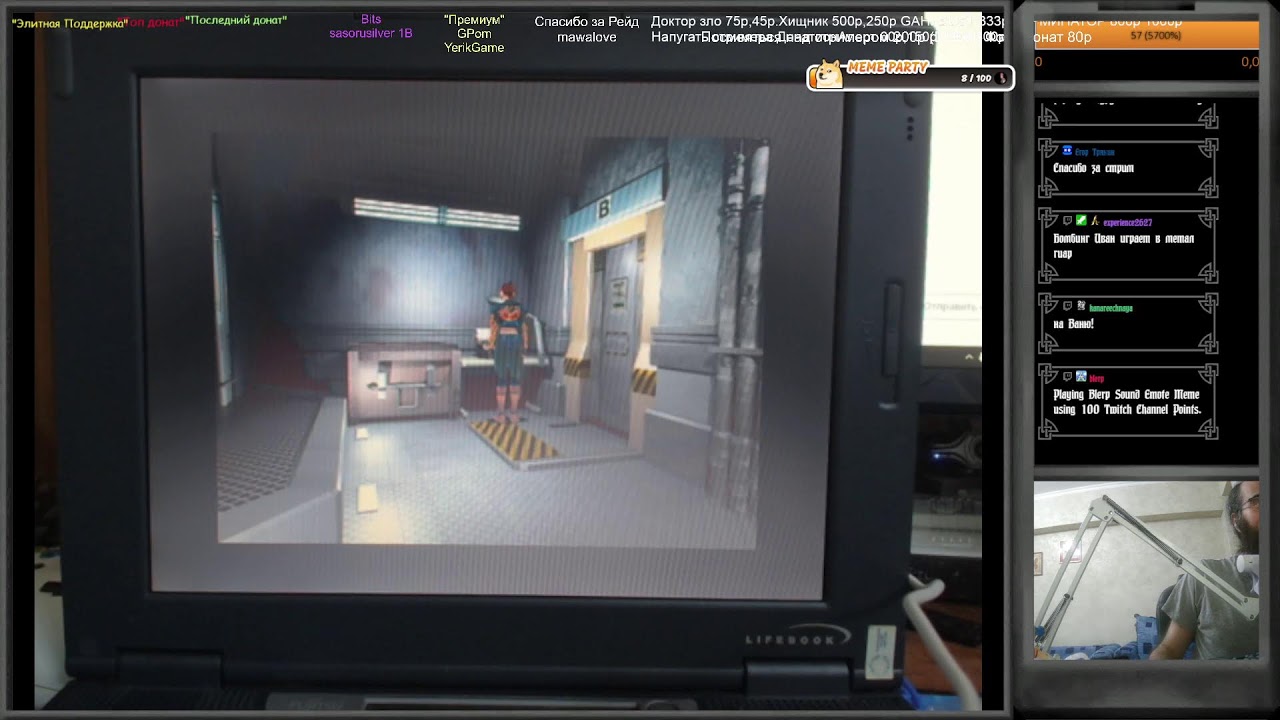Click the "Элитная Поддержка" label
1280x720 pixels.
pyautogui.click(x=69, y=23)
